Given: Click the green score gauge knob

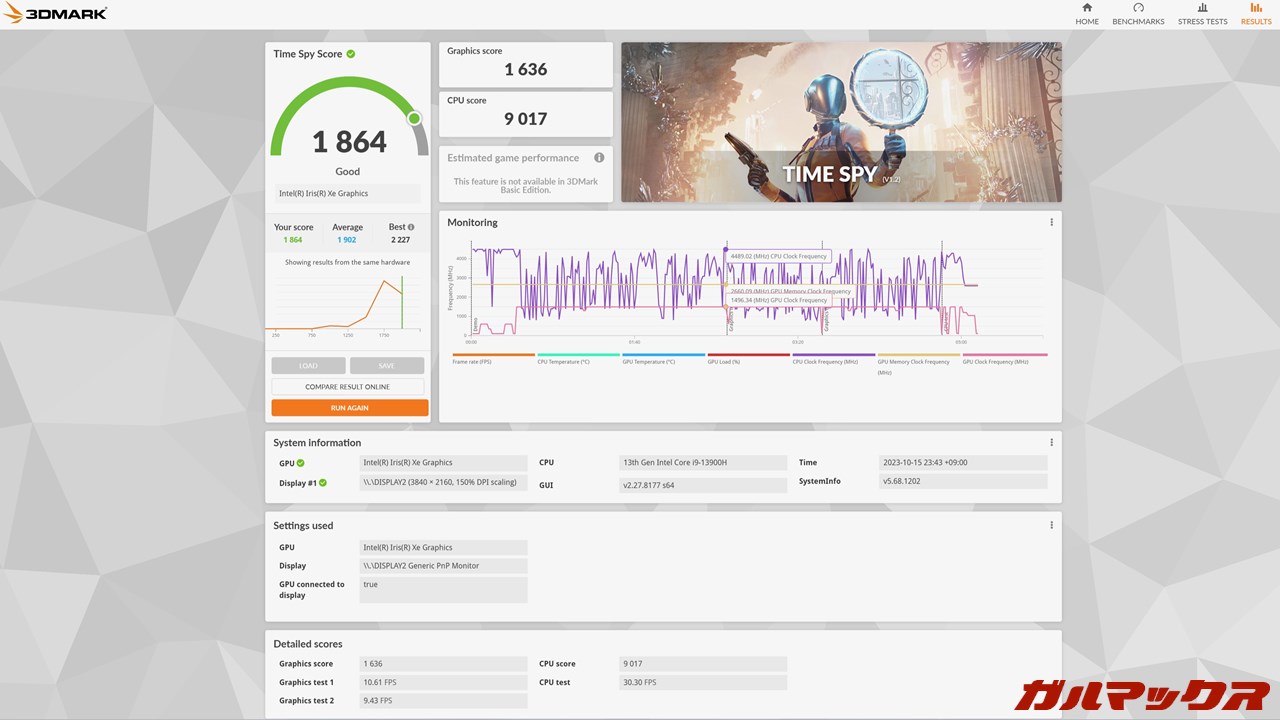Looking at the screenshot, I should click(x=414, y=119).
